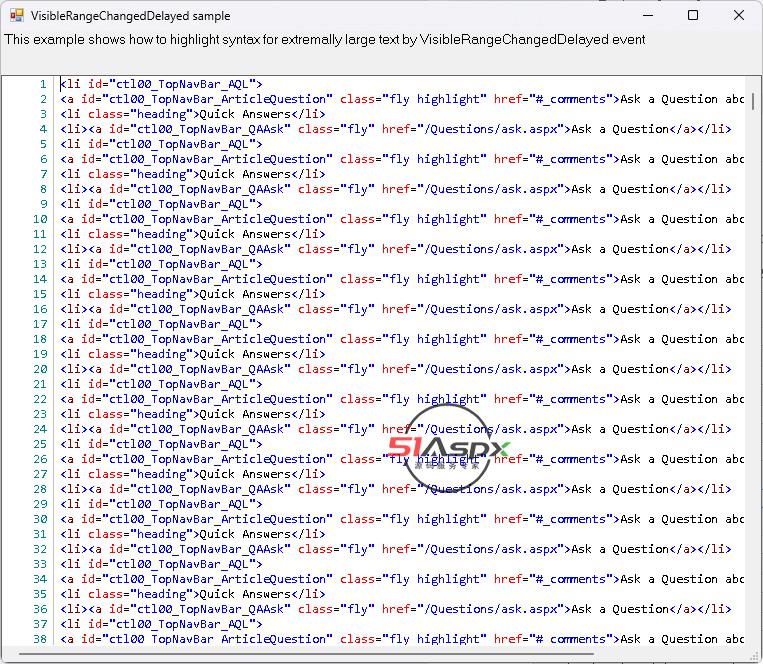Image resolution: width=763 pixels, height=664 pixels.
Task: Click "Ask a Question" text on line 28
Action: click(620, 489)
